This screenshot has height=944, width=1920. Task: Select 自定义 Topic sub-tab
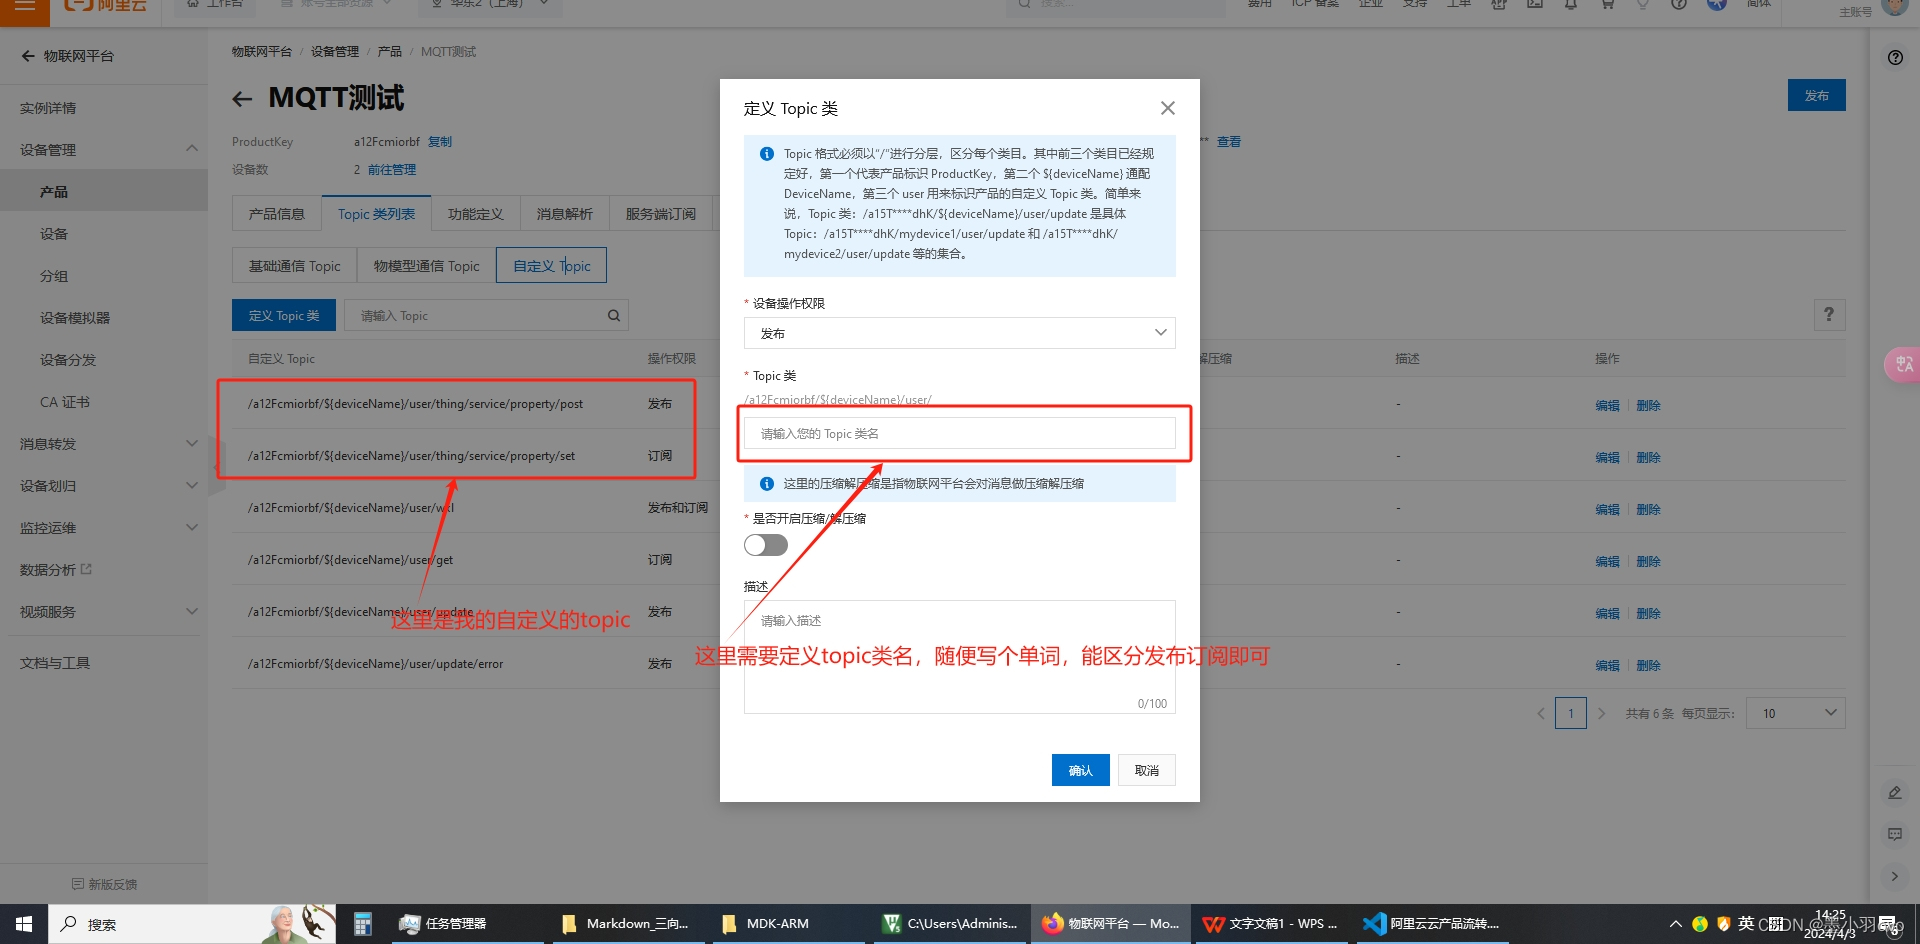pyautogui.click(x=551, y=266)
